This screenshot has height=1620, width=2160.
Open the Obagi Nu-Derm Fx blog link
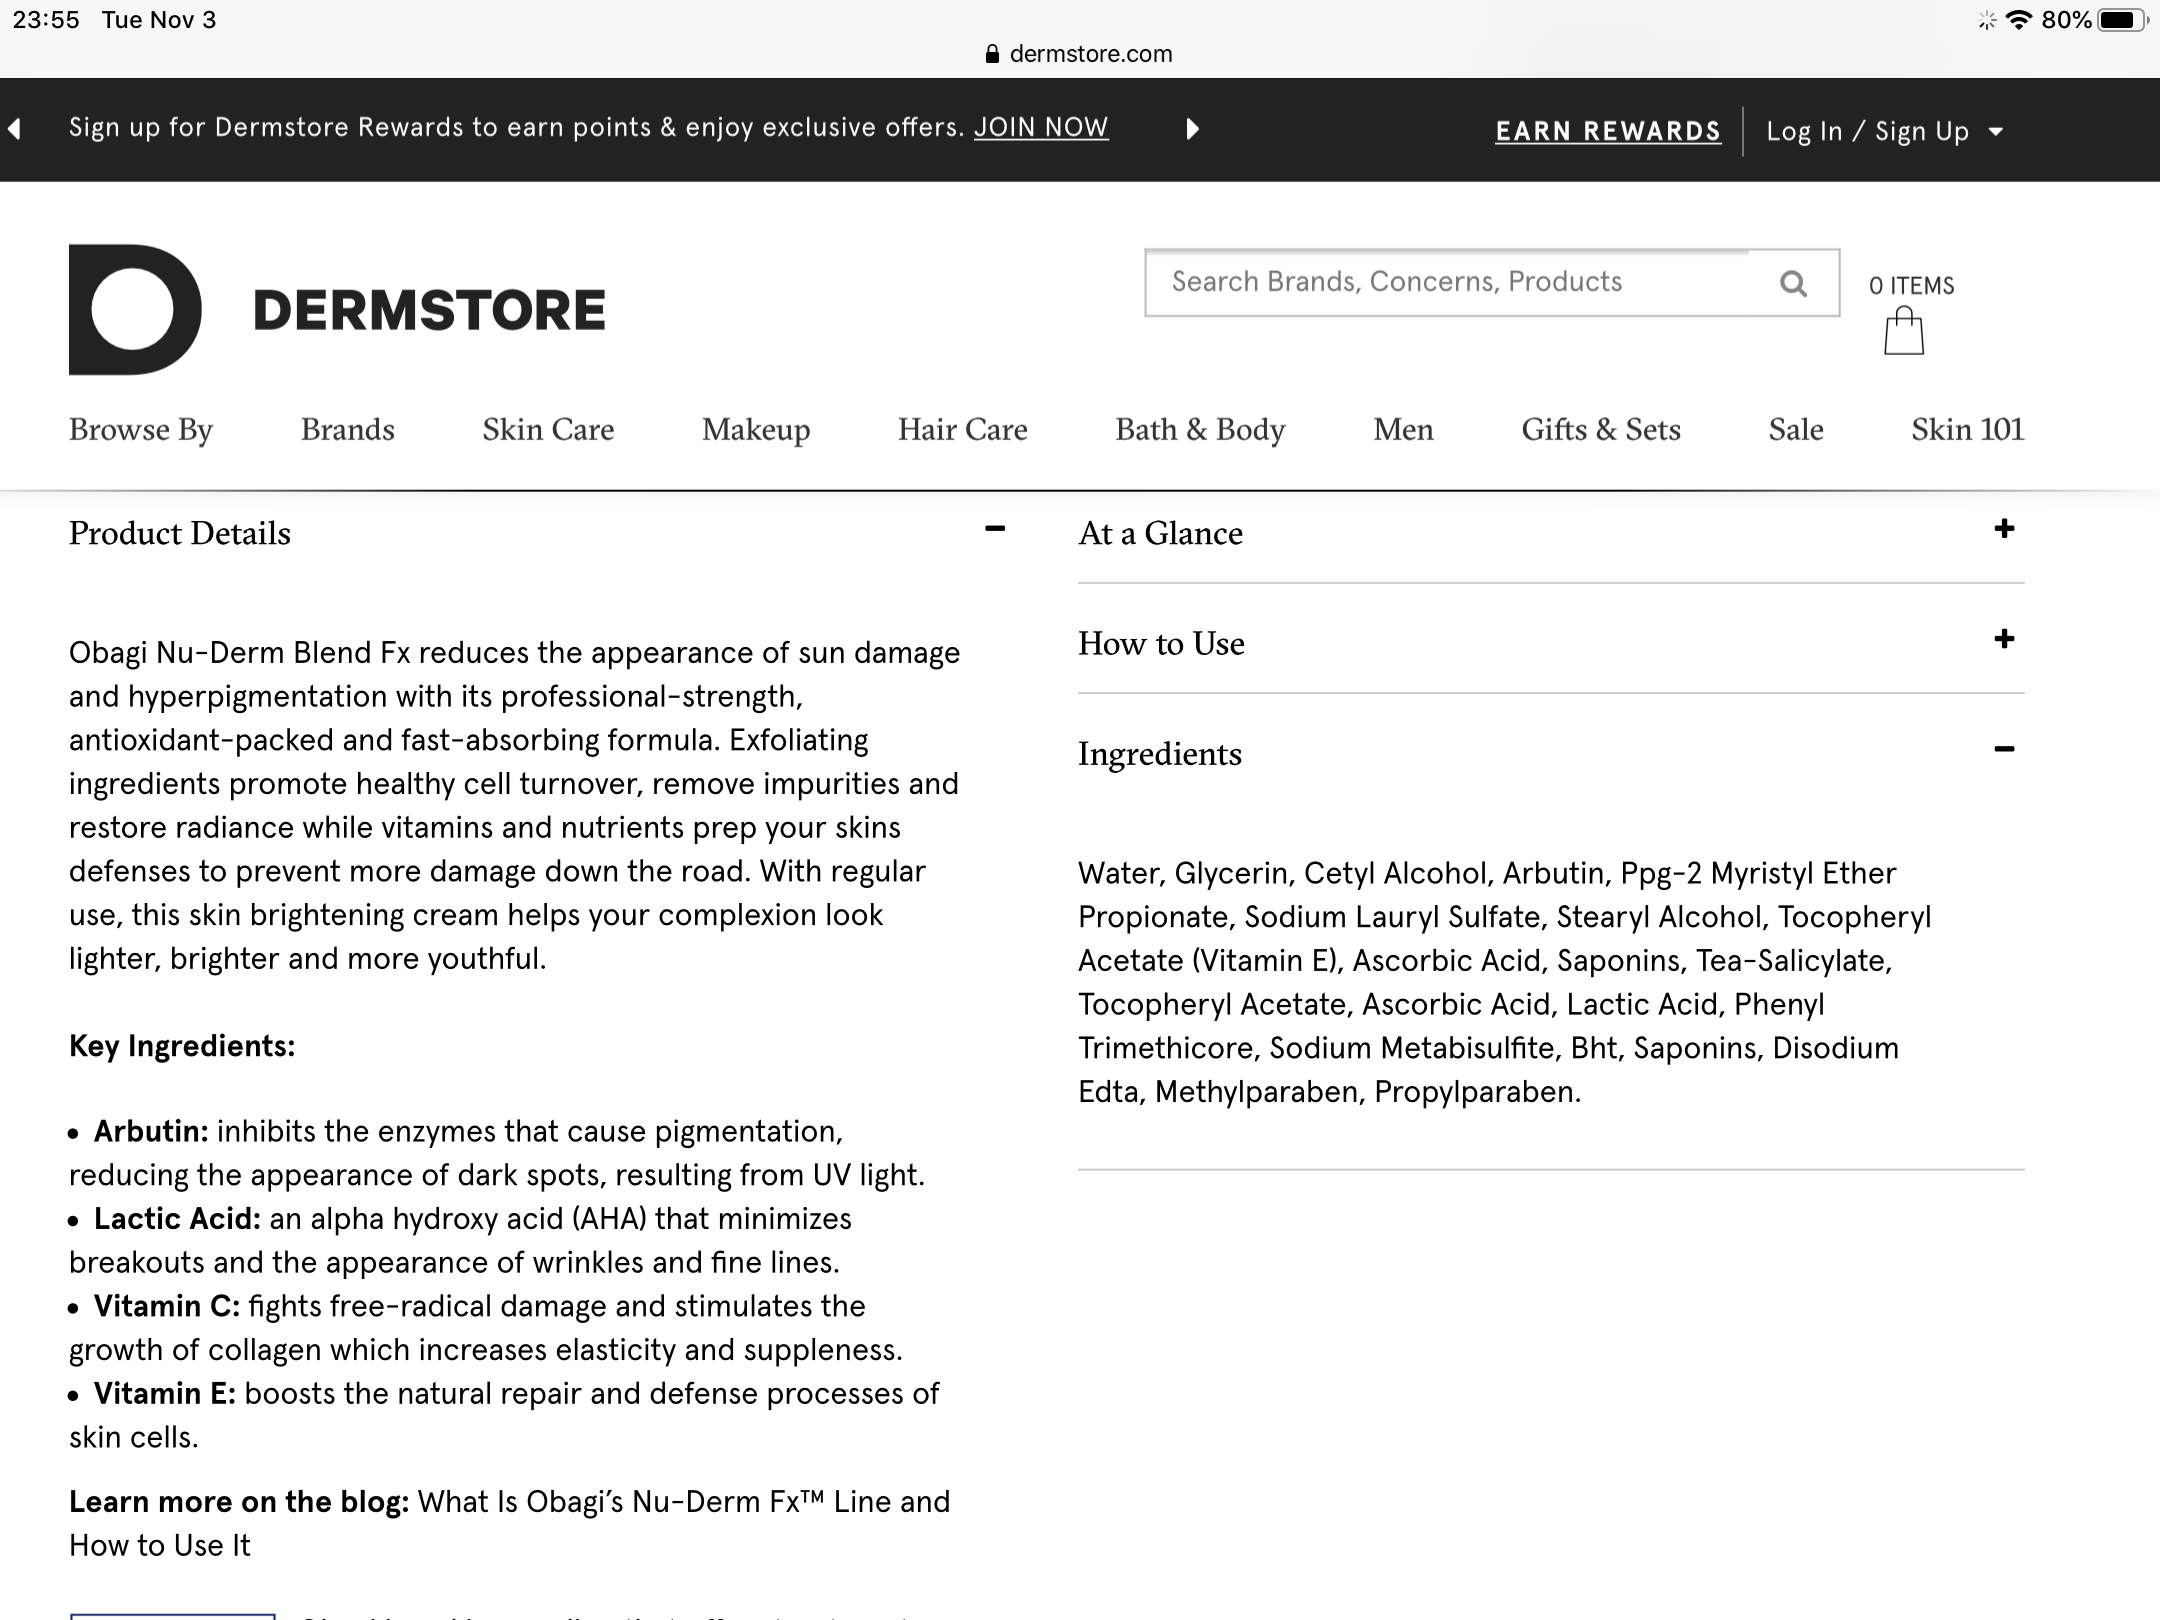(683, 1502)
